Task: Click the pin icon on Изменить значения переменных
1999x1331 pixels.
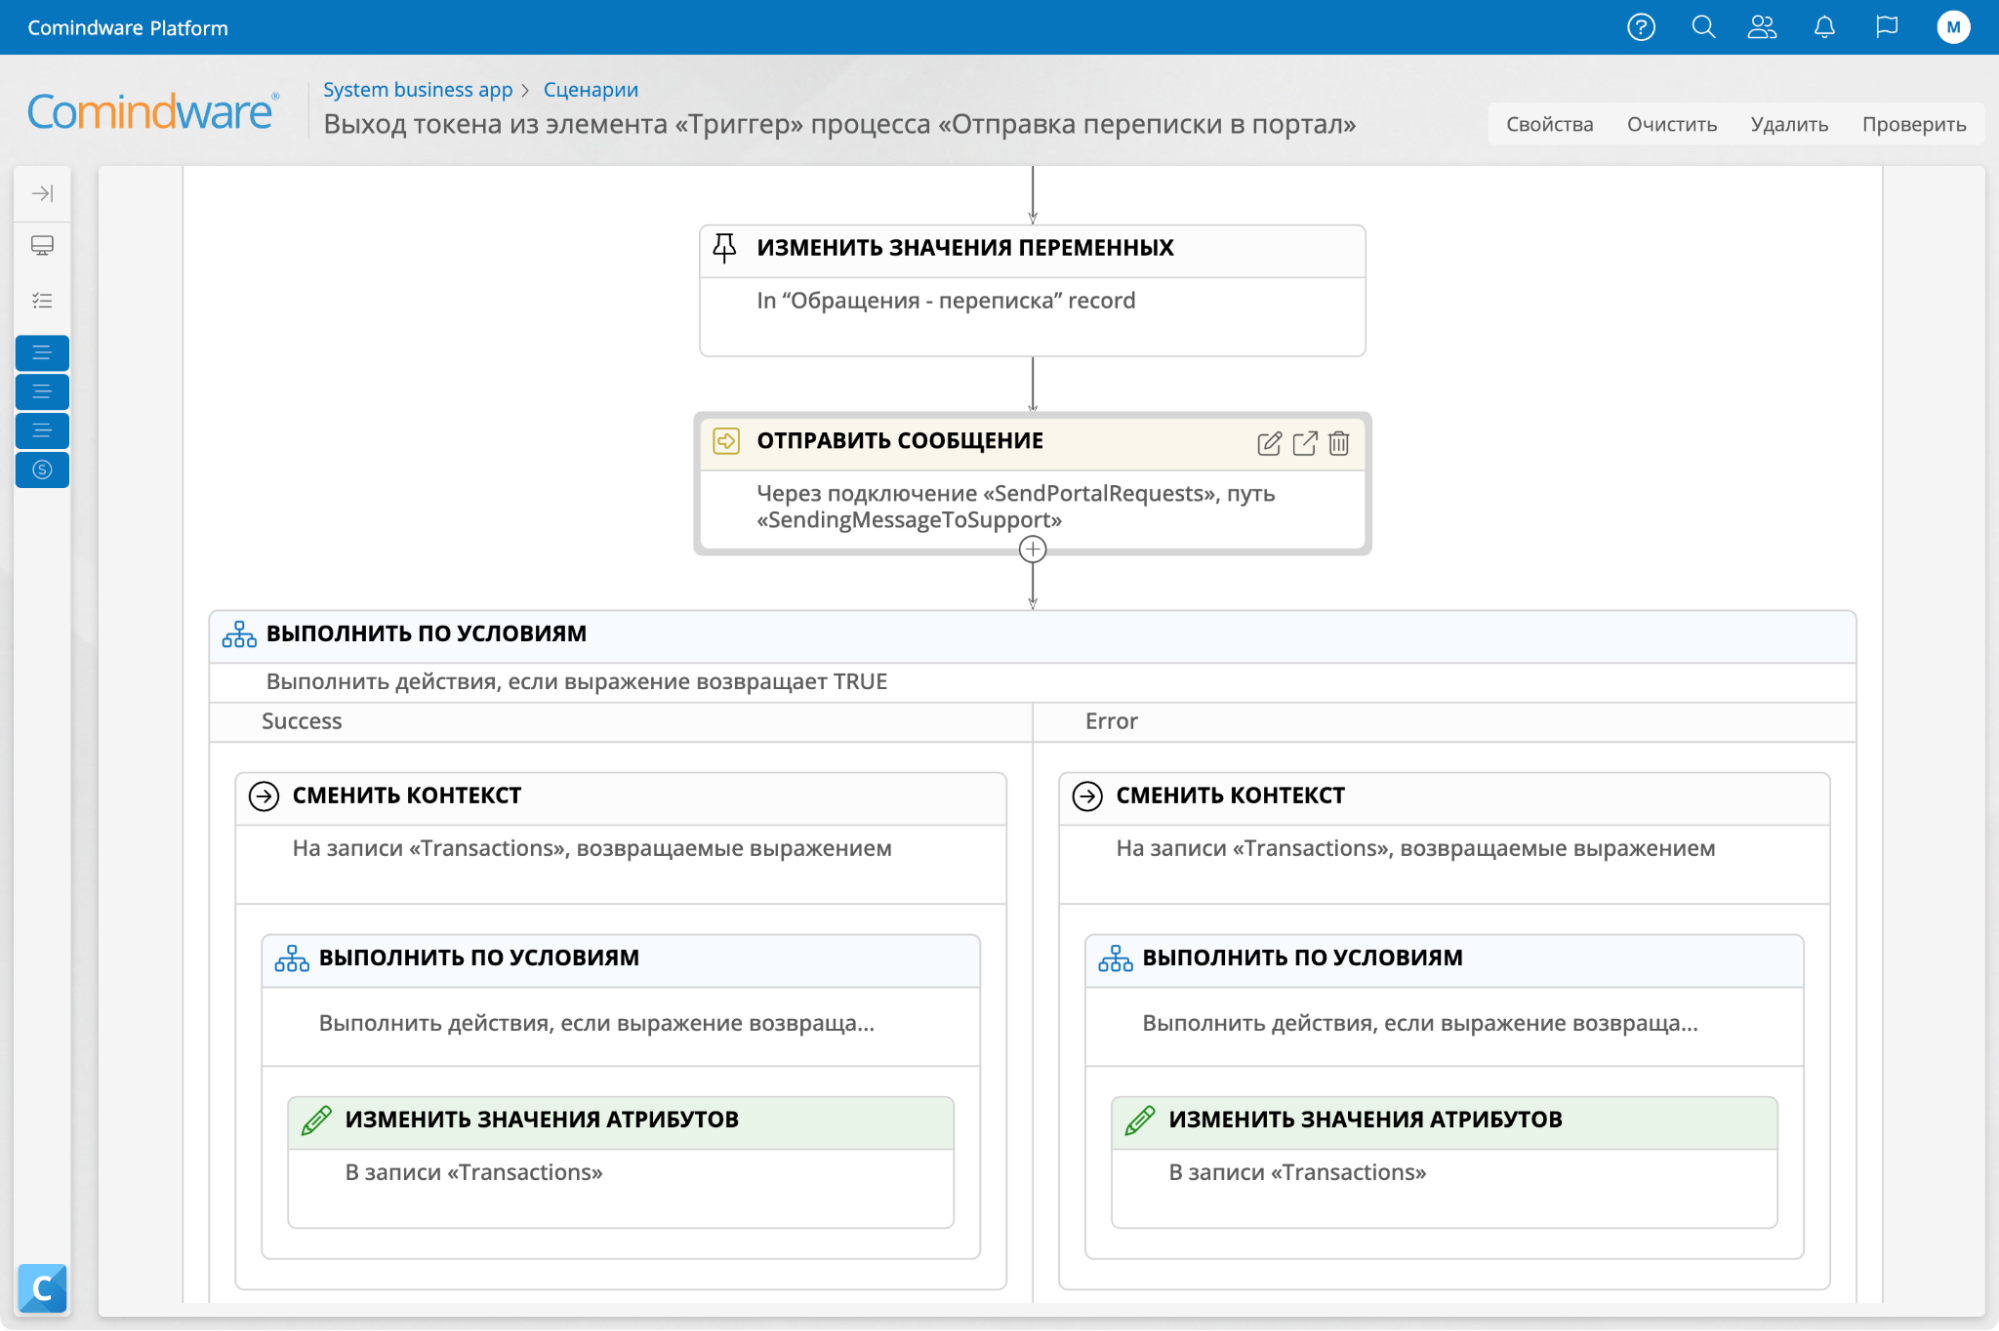Action: coord(725,248)
